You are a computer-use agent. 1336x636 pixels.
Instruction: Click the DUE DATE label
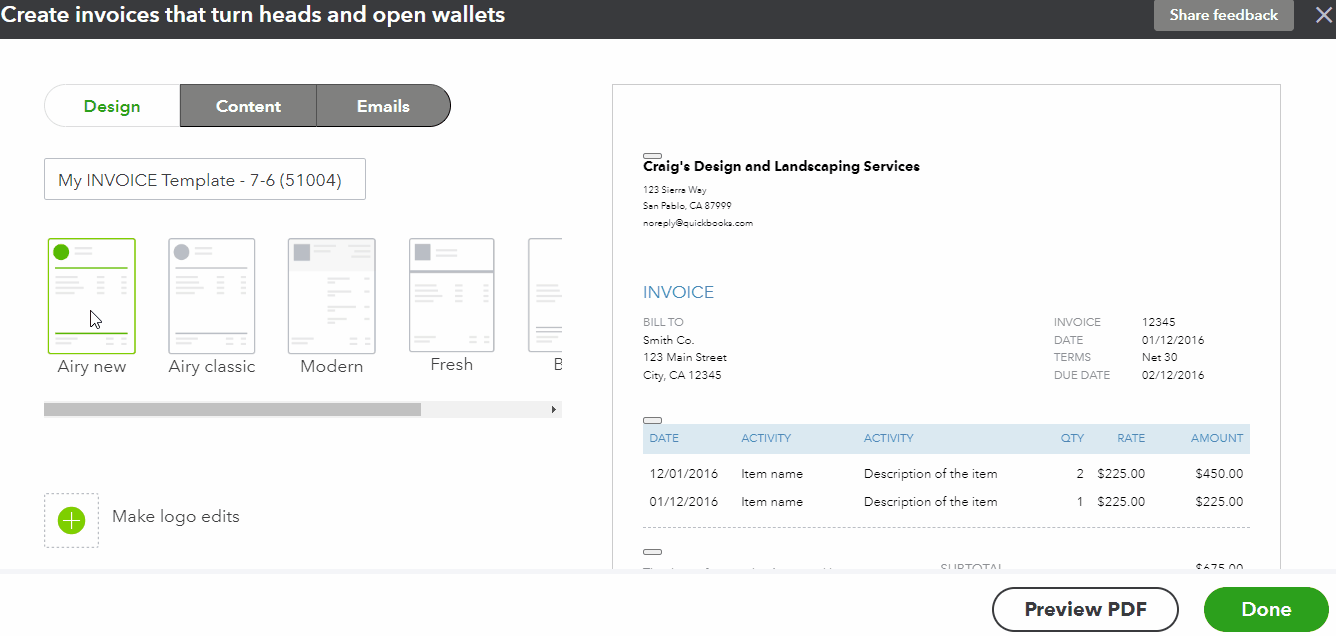coord(1082,376)
